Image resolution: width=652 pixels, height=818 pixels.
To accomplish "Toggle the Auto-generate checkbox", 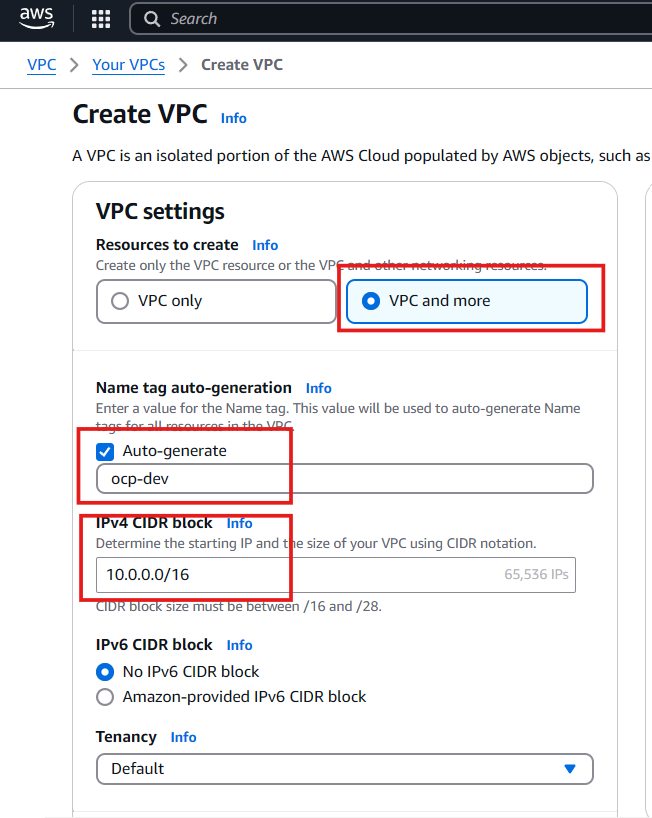I will pyautogui.click(x=105, y=451).
